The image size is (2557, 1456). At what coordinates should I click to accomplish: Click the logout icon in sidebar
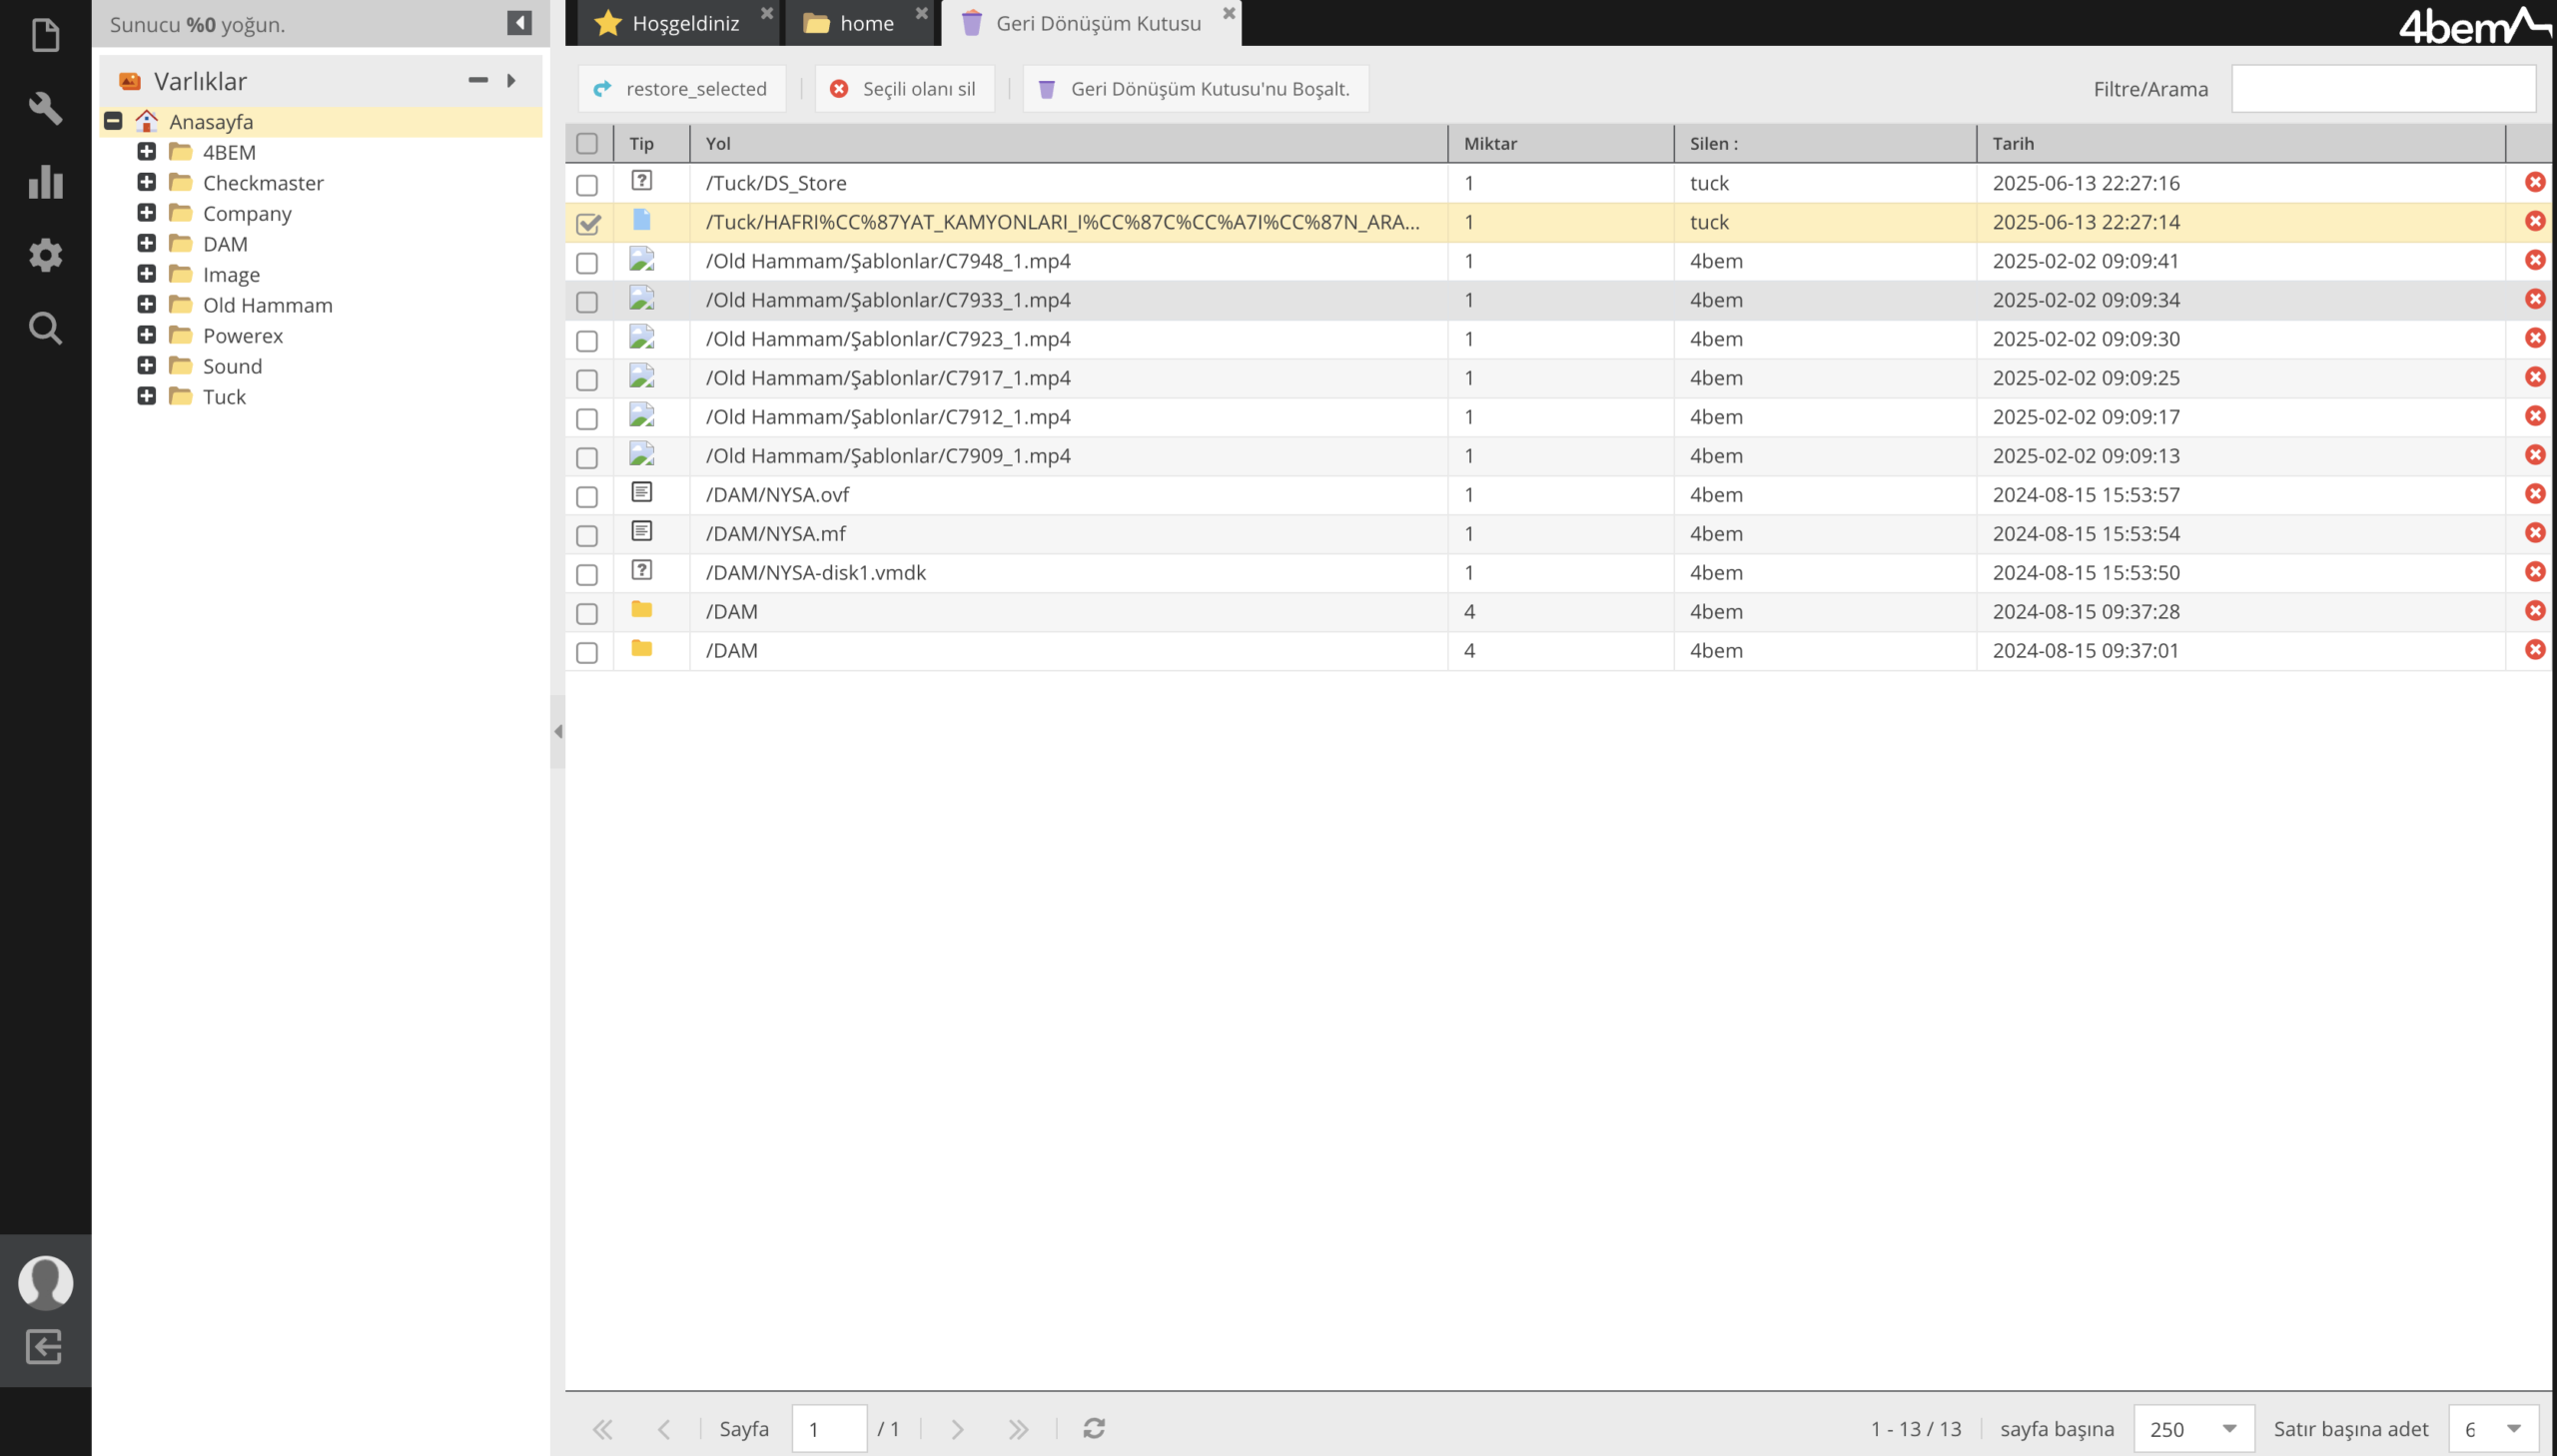[44, 1346]
